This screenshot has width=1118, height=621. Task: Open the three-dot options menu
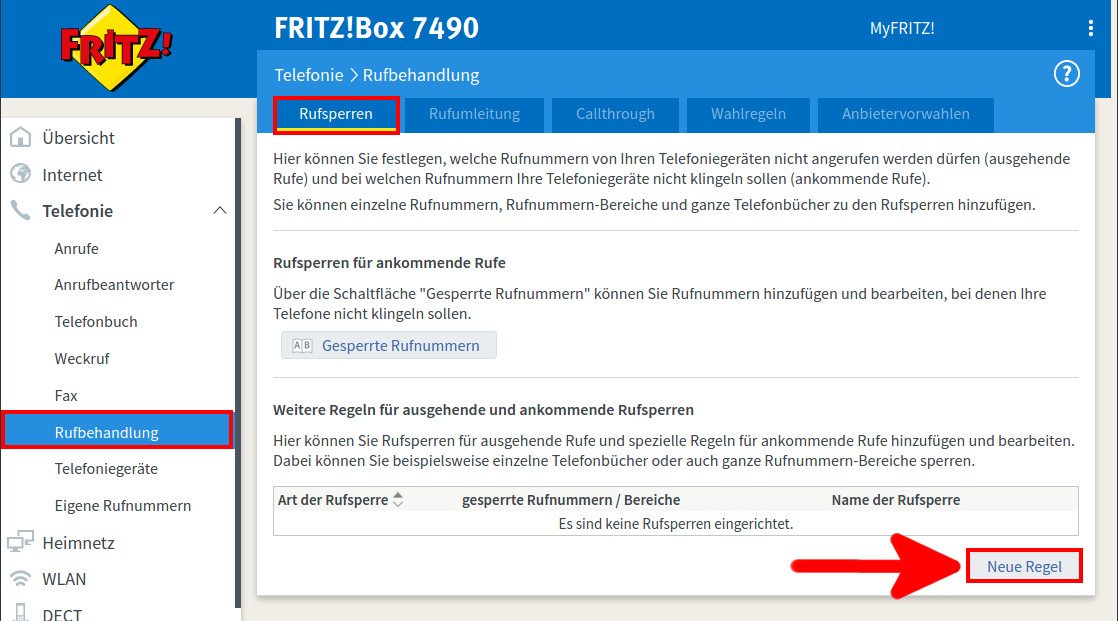[1090, 28]
